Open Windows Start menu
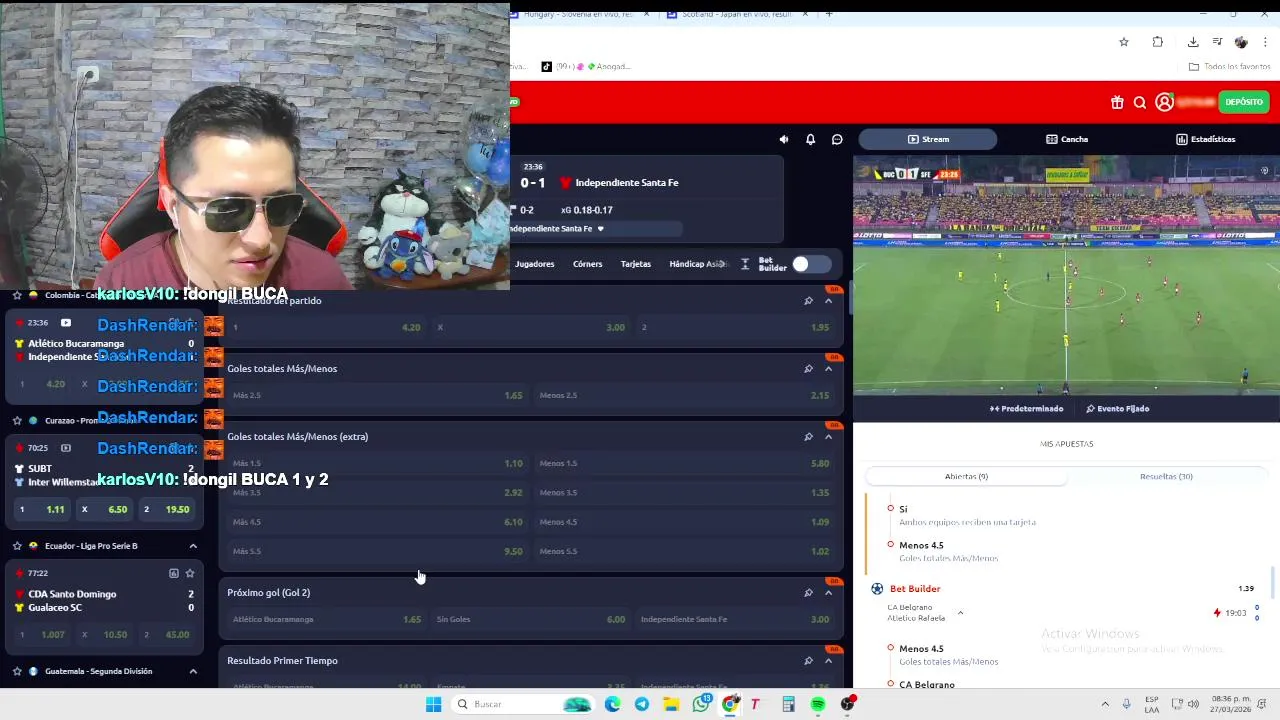 pyautogui.click(x=433, y=704)
